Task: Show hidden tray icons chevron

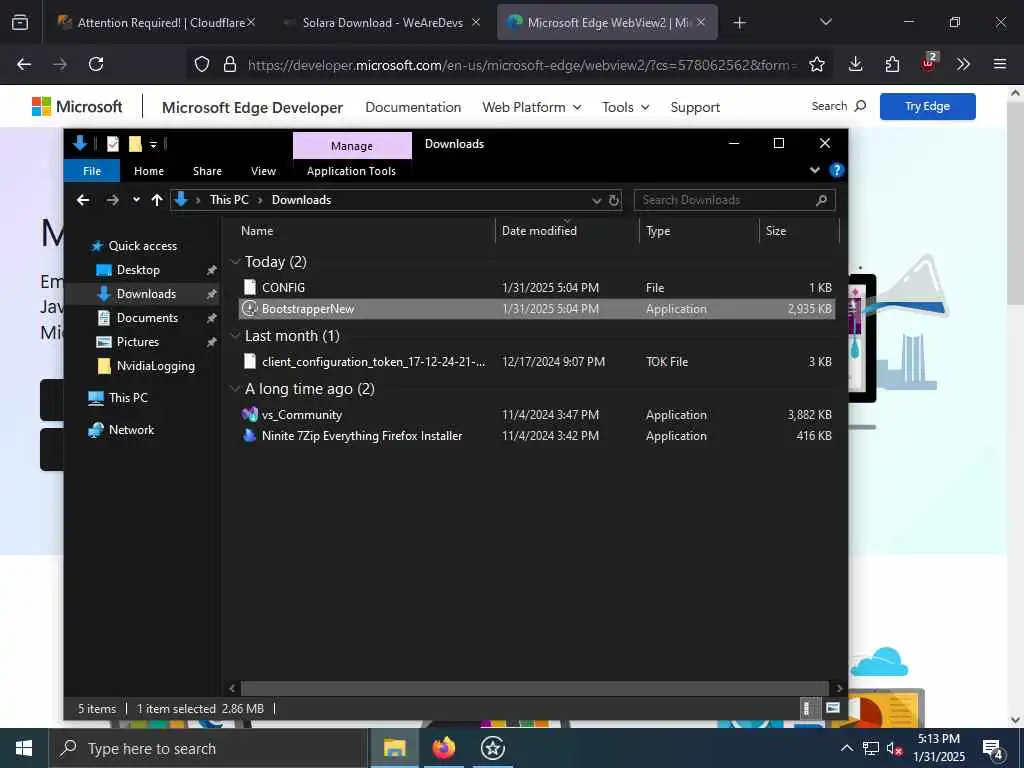Action: pos(846,749)
